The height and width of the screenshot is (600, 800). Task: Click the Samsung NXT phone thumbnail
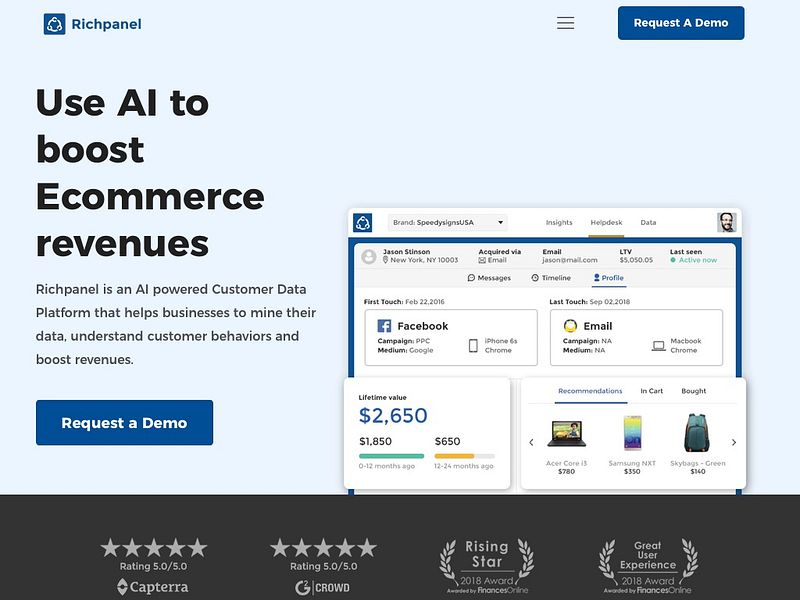point(633,433)
